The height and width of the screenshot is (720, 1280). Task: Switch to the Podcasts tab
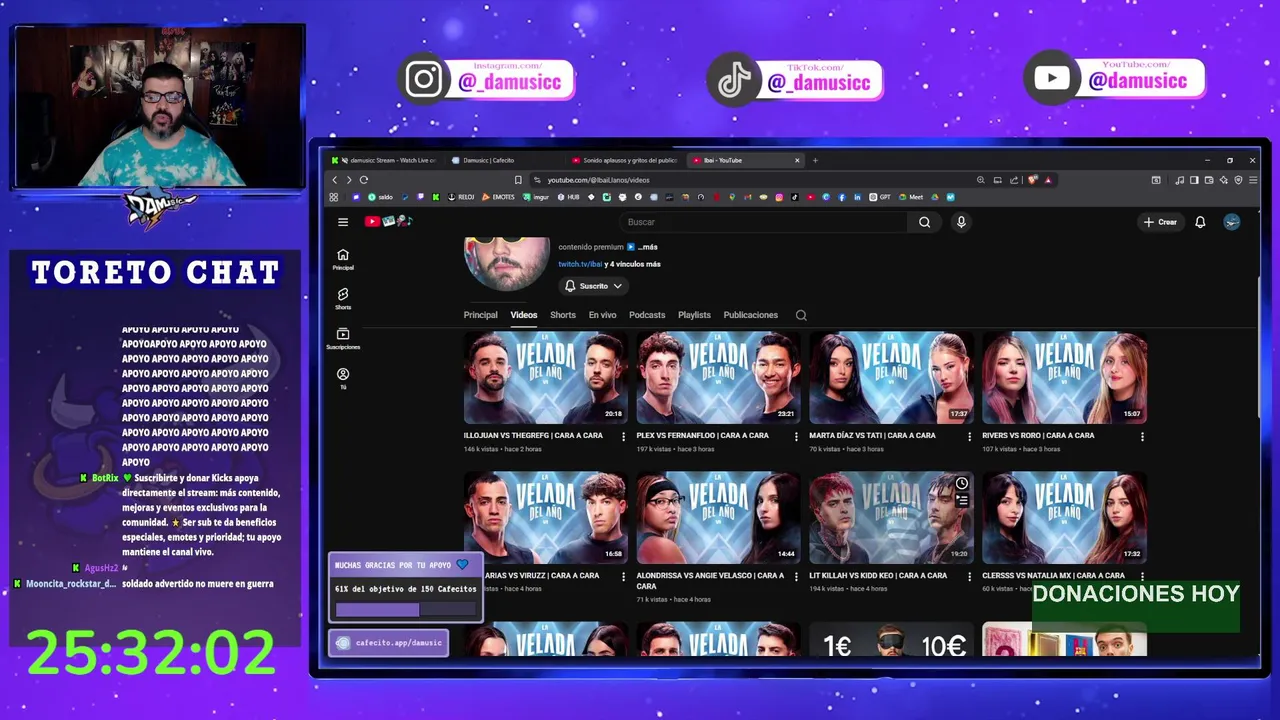click(x=647, y=315)
